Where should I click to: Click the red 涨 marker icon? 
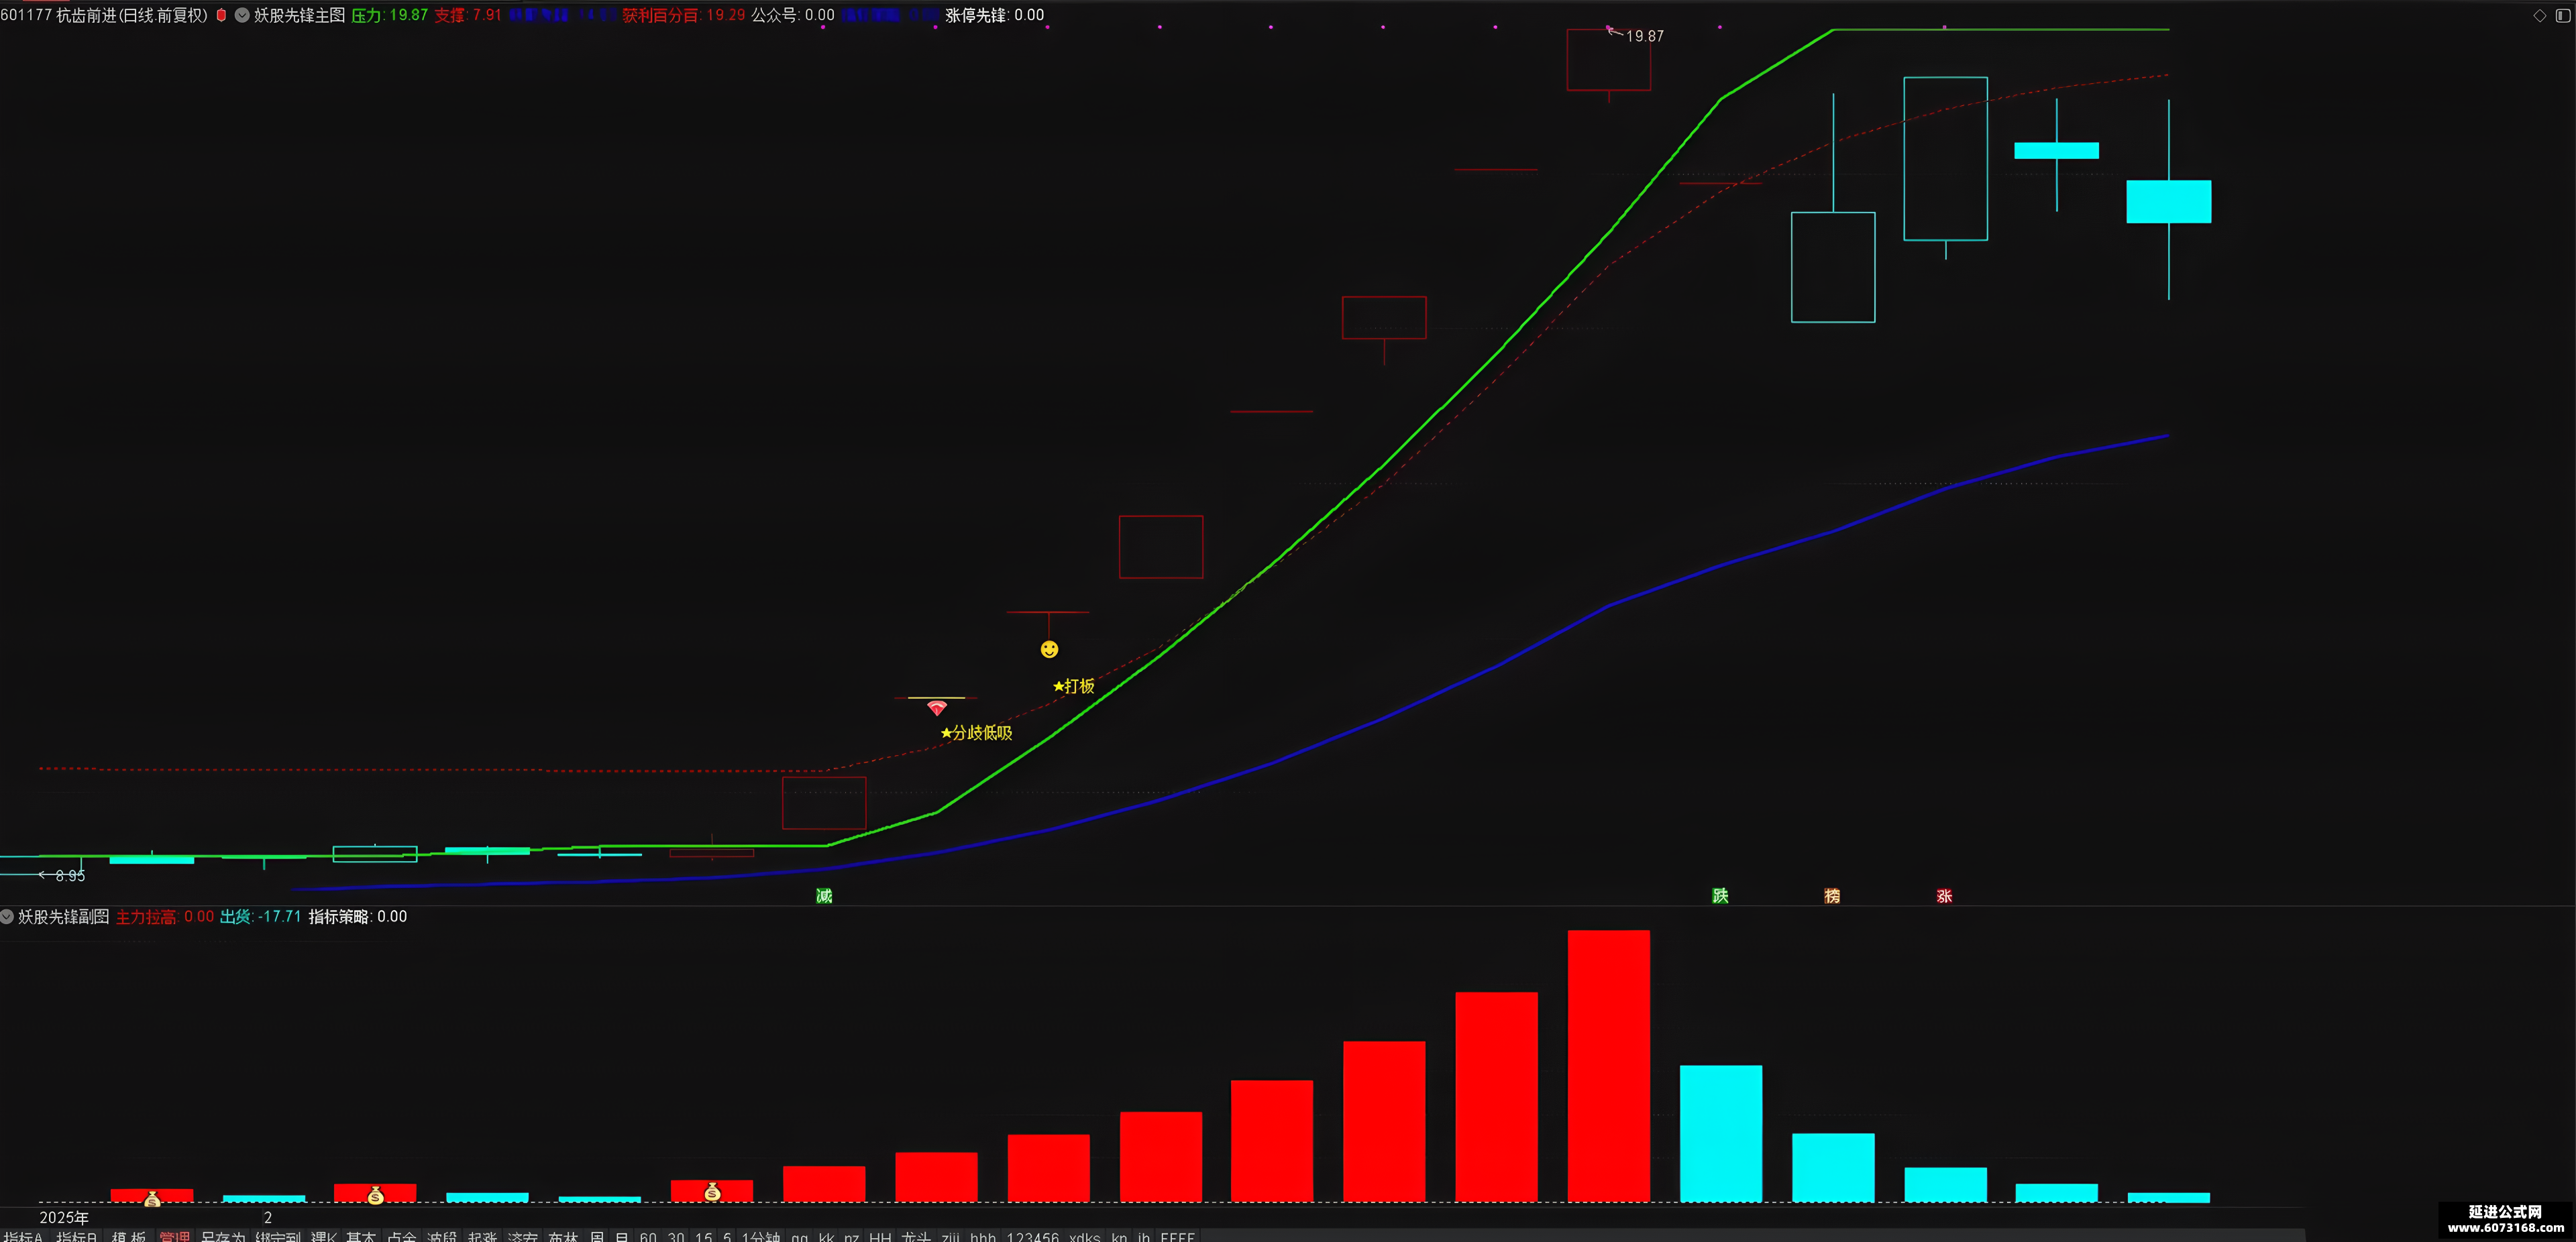point(1944,896)
